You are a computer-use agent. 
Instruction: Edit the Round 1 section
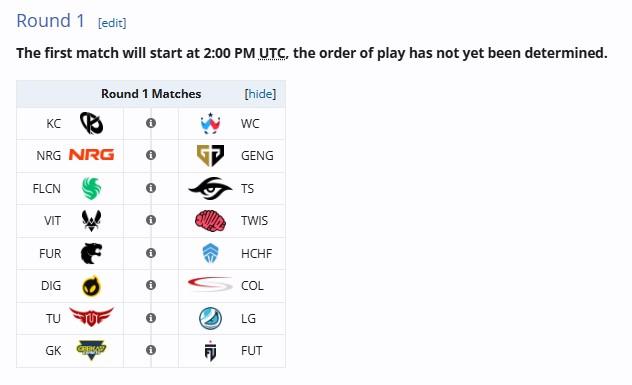pyautogui.click(x=112, y=23)
